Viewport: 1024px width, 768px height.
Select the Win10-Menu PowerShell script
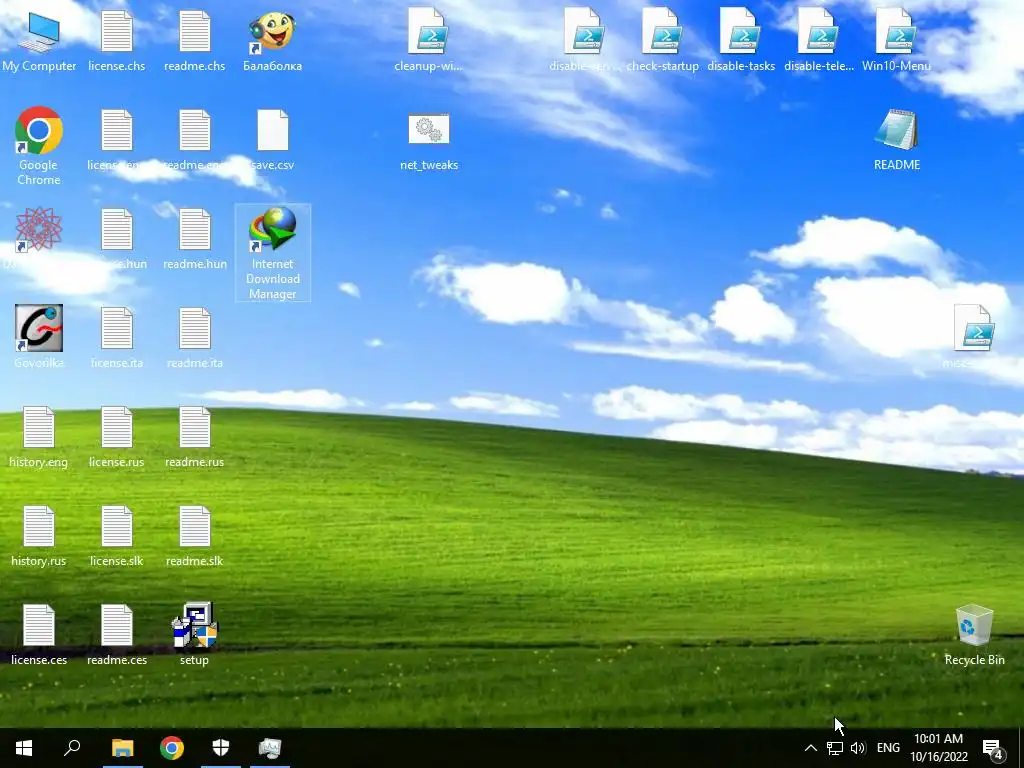pyautogui.click(x=897, y=41)
